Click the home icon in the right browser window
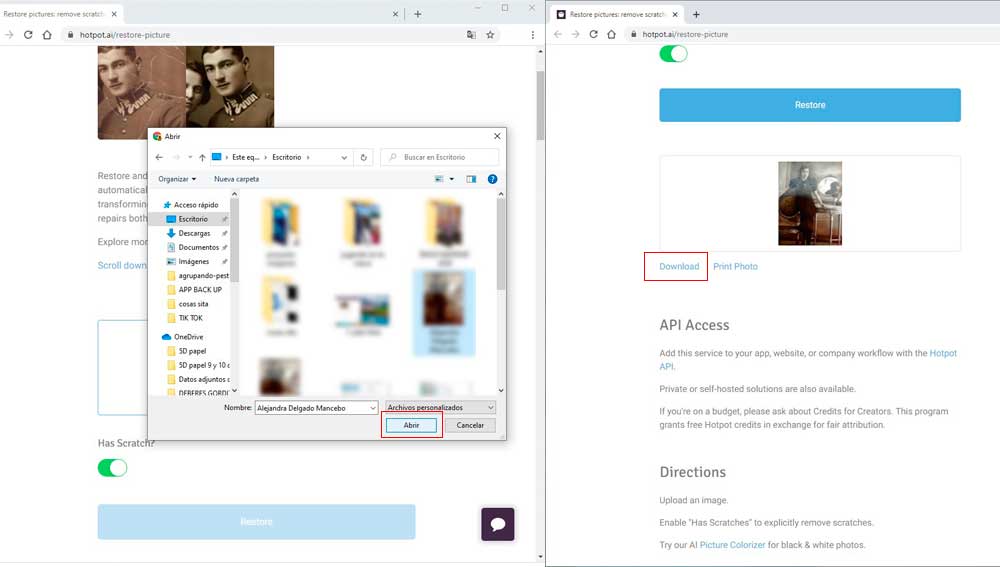 pos(612,34)
